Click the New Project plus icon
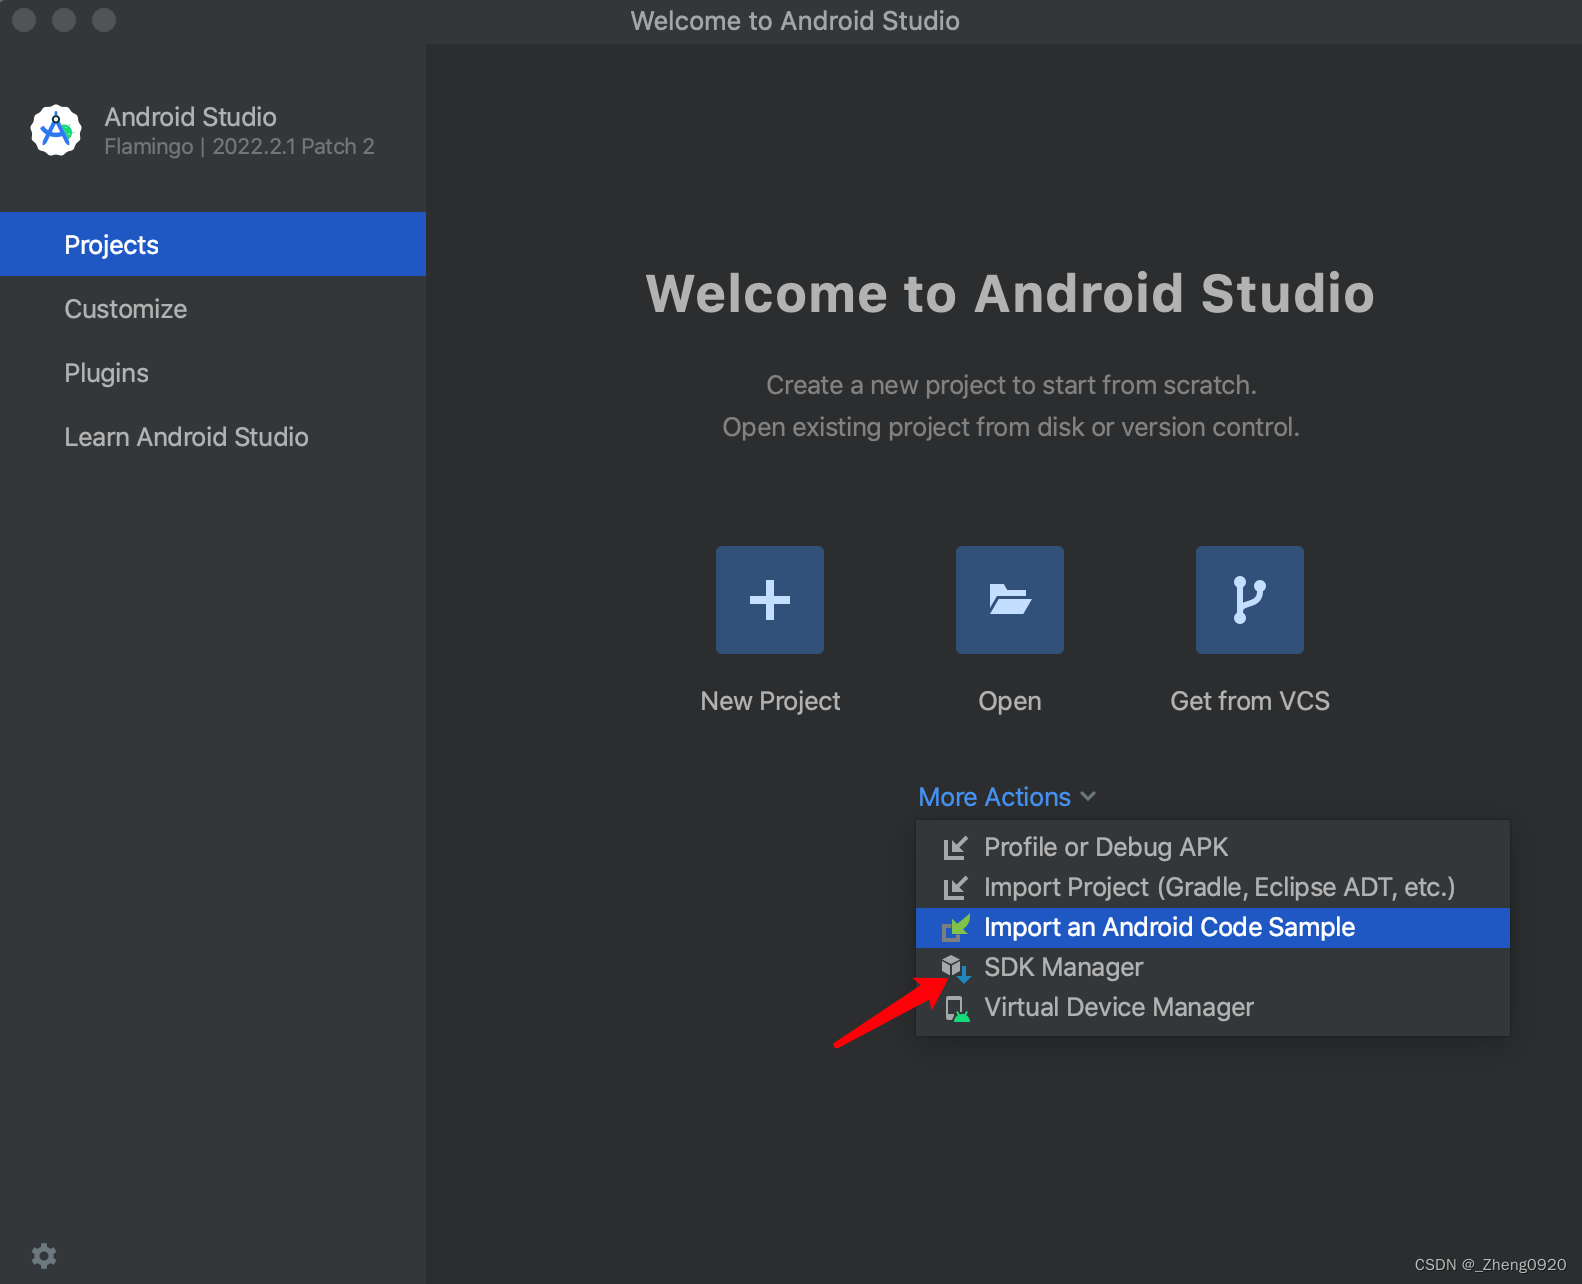 [770, 600]
